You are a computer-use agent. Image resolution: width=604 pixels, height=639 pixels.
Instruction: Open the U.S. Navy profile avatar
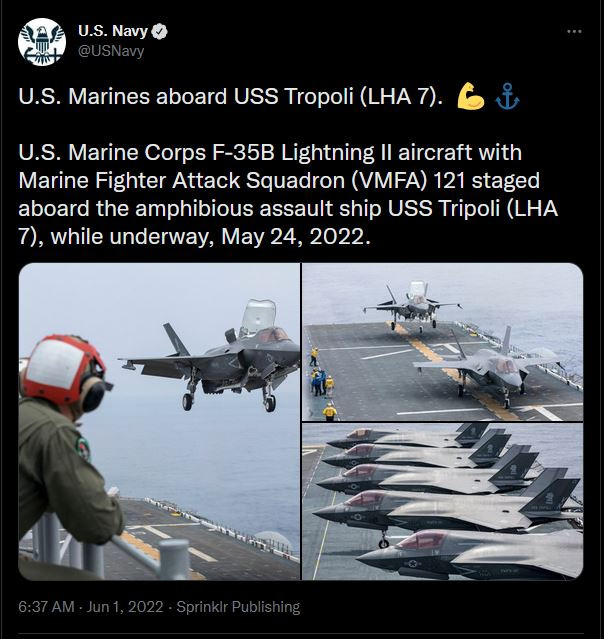pos(42,42)
